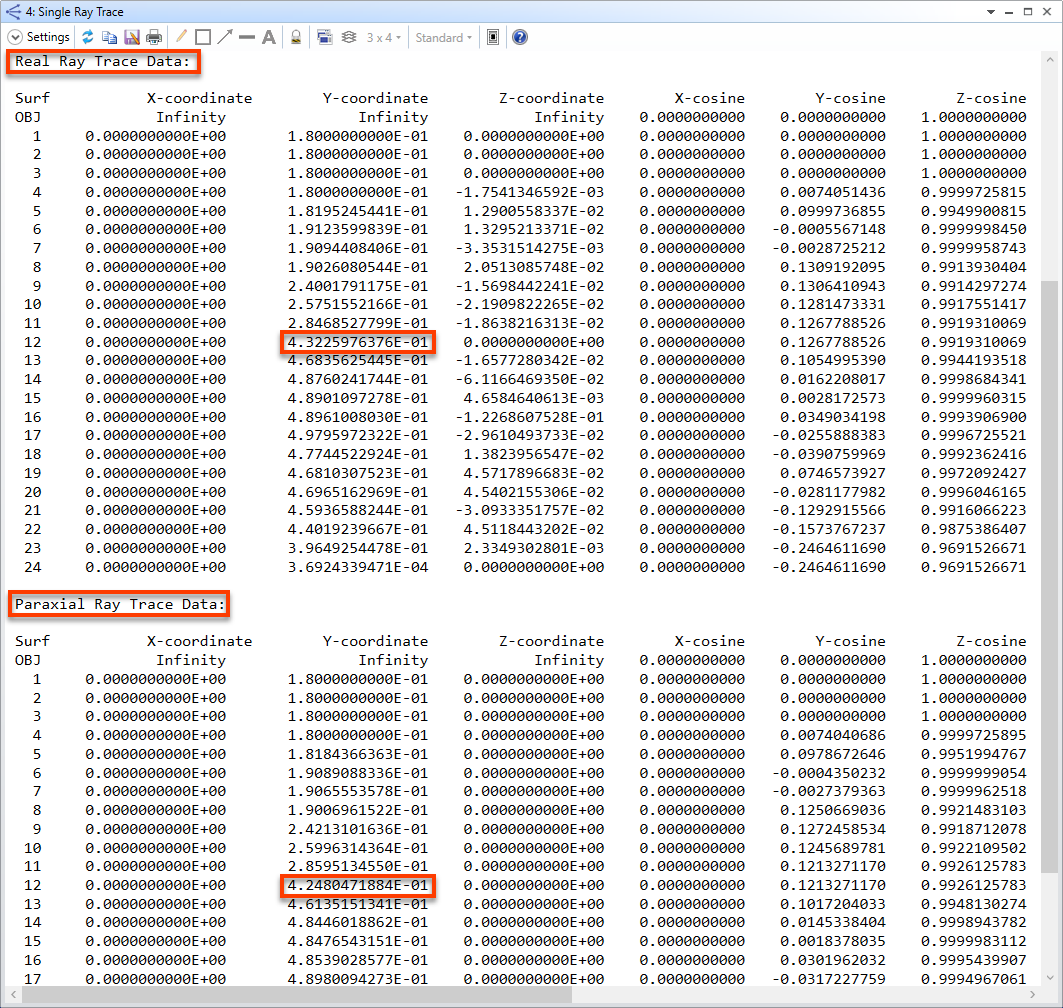Click the value 0.9691526671 in row 23

pos(973,548)
